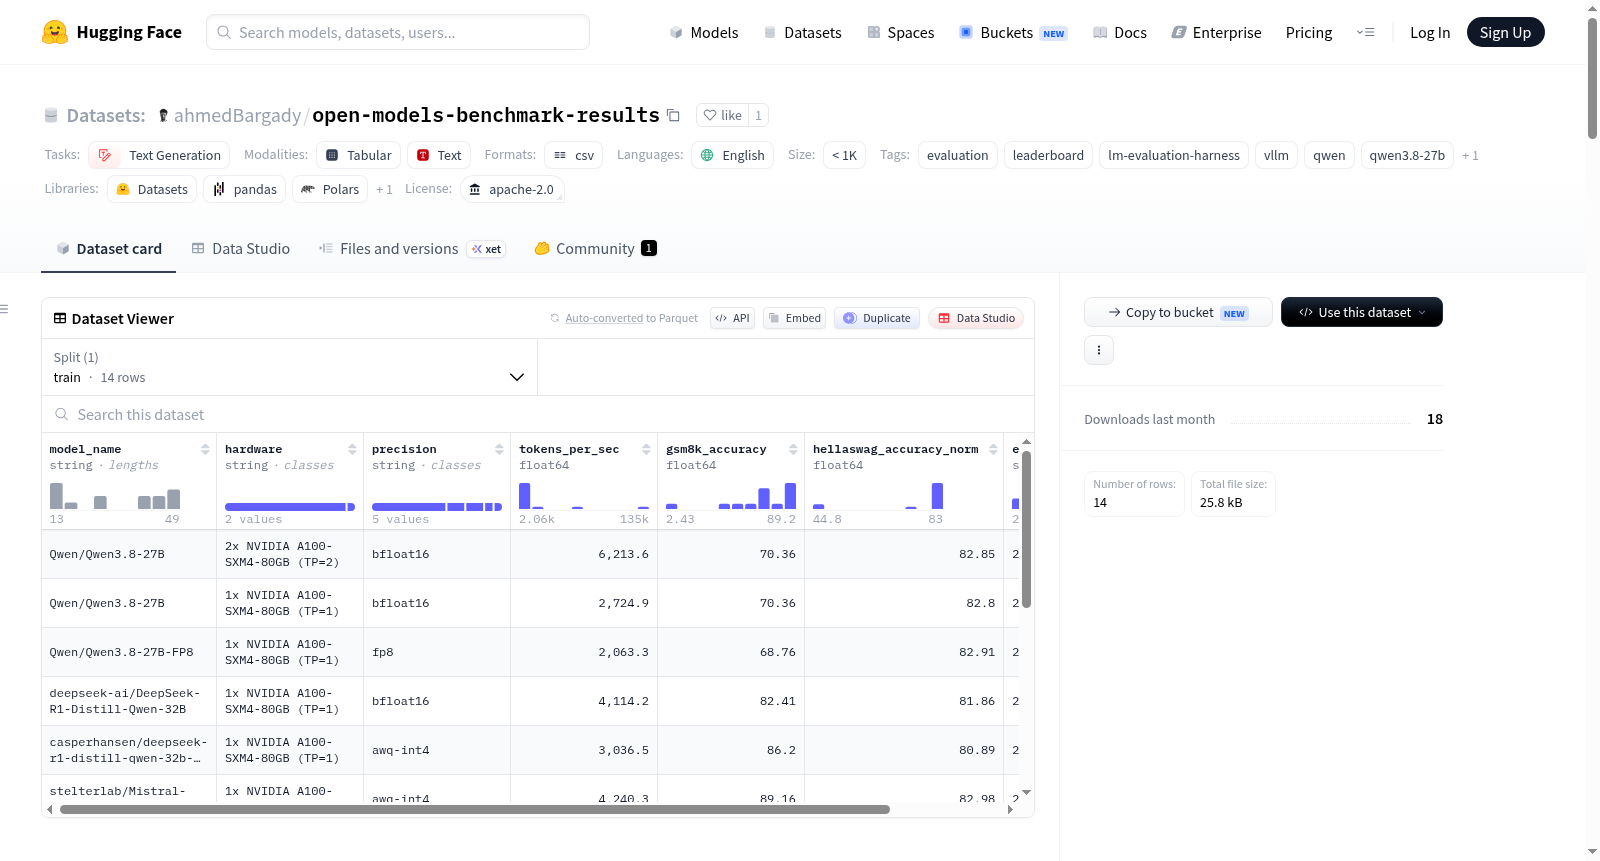Open the more options three-dot button
Screen dimensions: 1600x861
pos(1099,350)
